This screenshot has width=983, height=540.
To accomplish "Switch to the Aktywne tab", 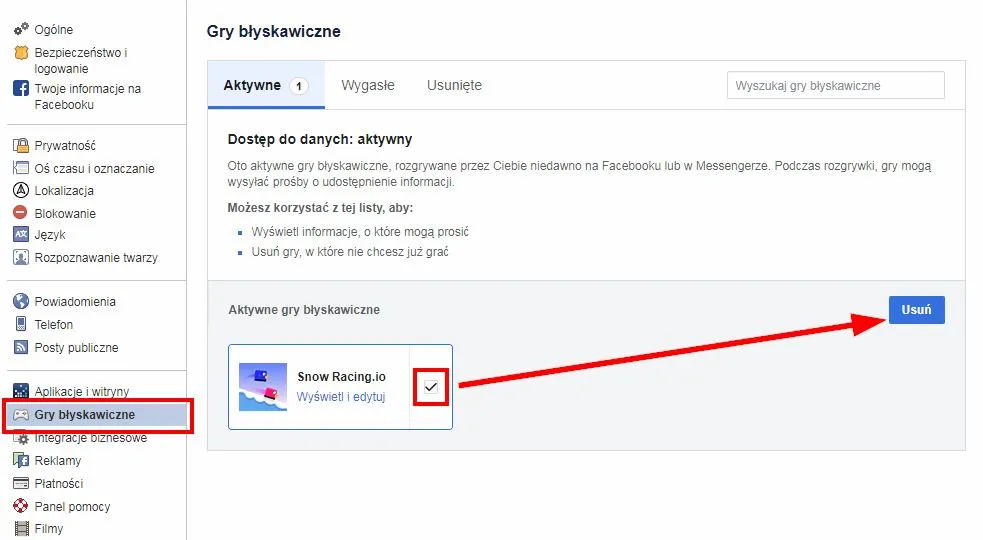I will click(266, 85).
